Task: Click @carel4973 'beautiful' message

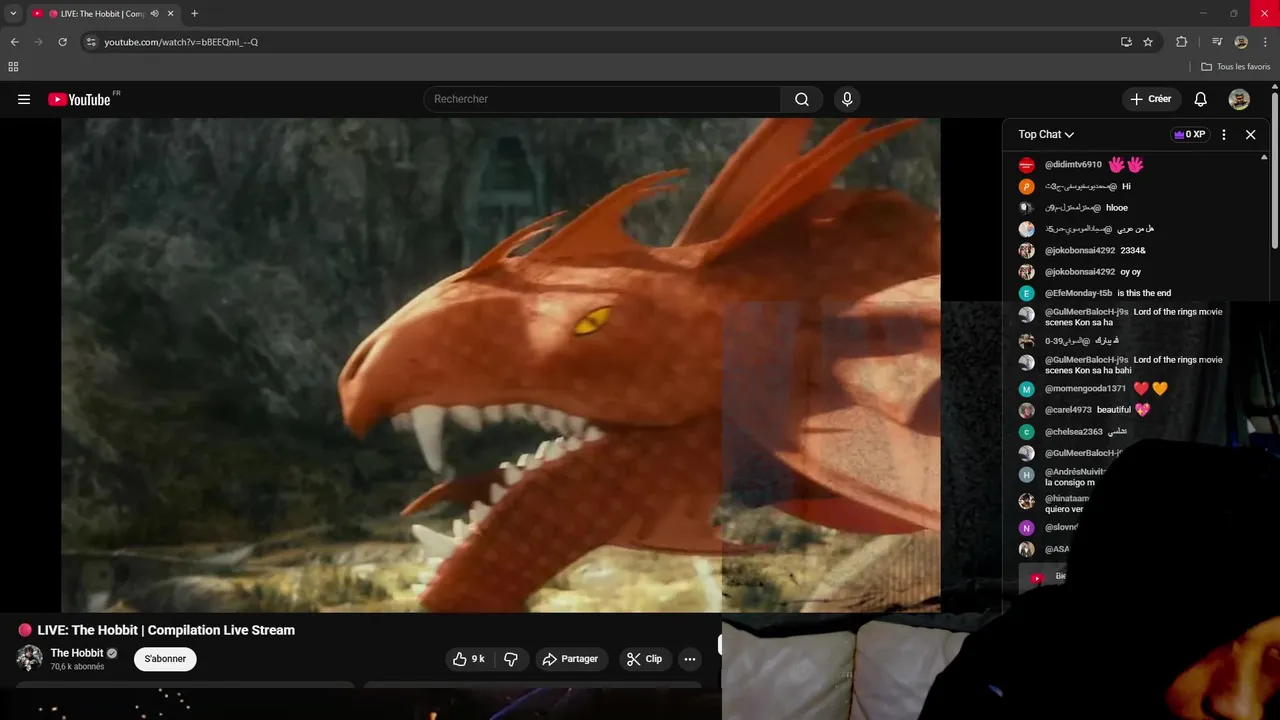Action: click(1114, 410)
